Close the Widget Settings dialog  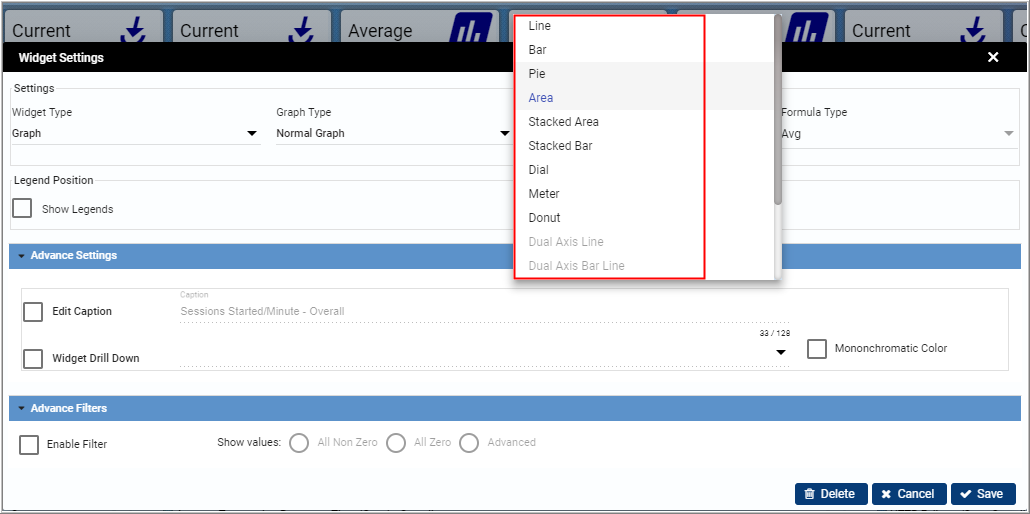click(993, 57)
